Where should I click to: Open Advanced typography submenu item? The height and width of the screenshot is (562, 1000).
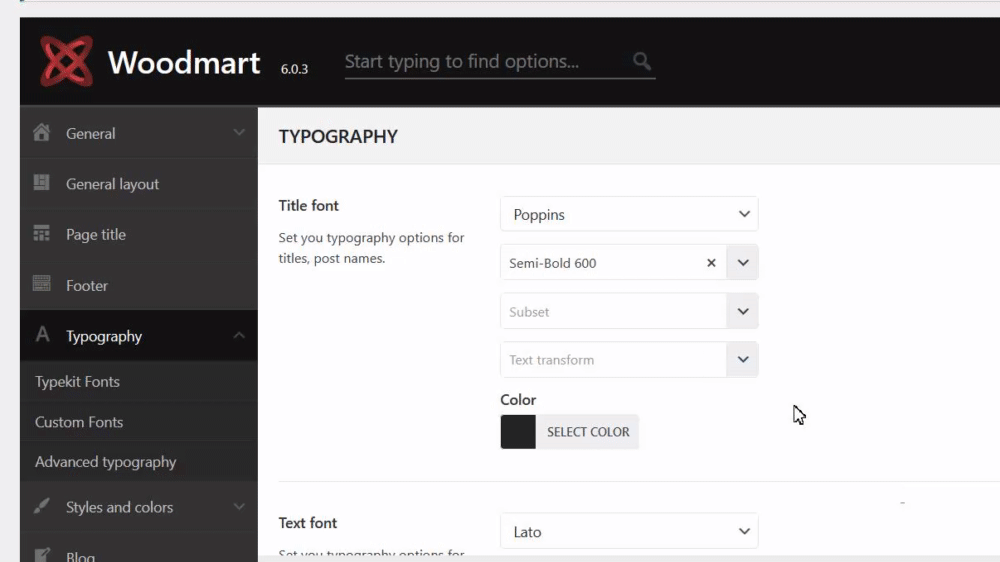(x=105, y=462)
